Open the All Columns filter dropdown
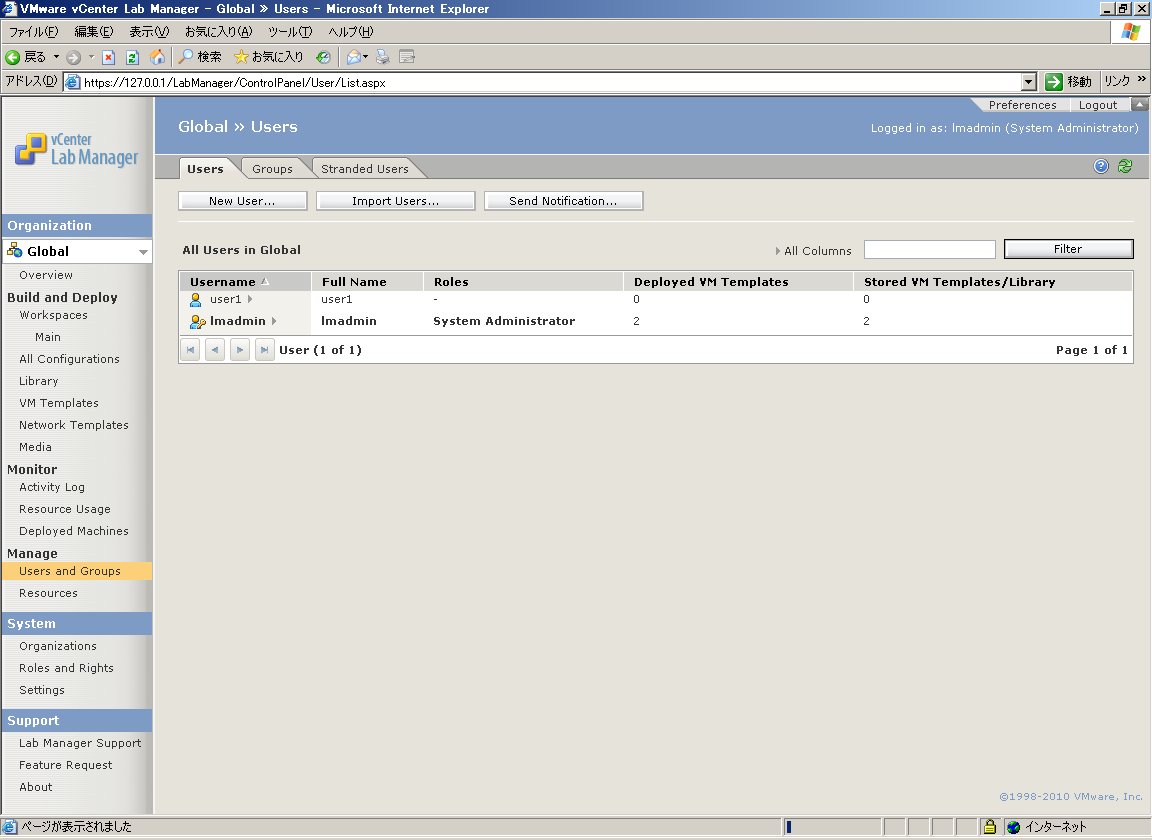 813,251
